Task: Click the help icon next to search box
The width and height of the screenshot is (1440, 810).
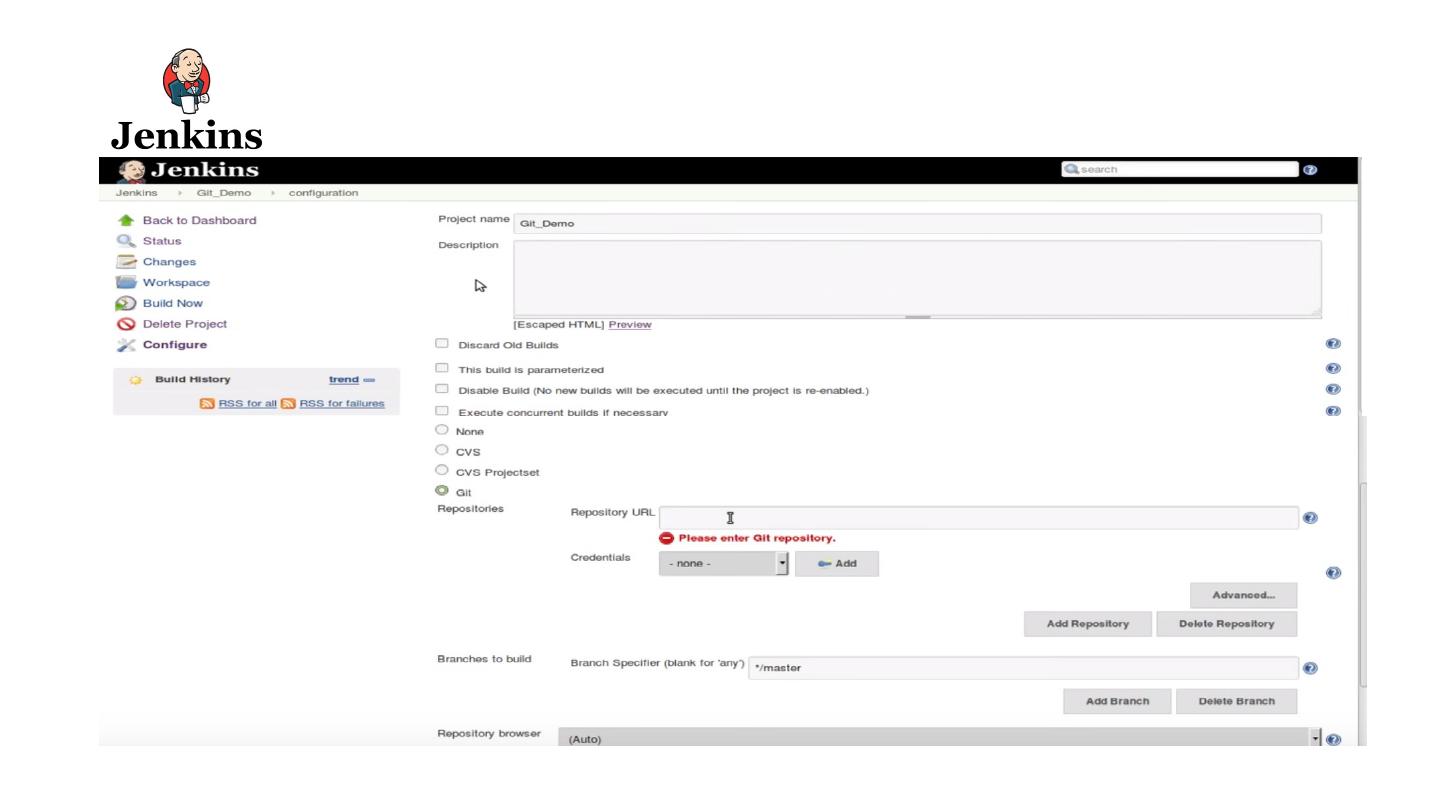Action: tap(1310, 170)
